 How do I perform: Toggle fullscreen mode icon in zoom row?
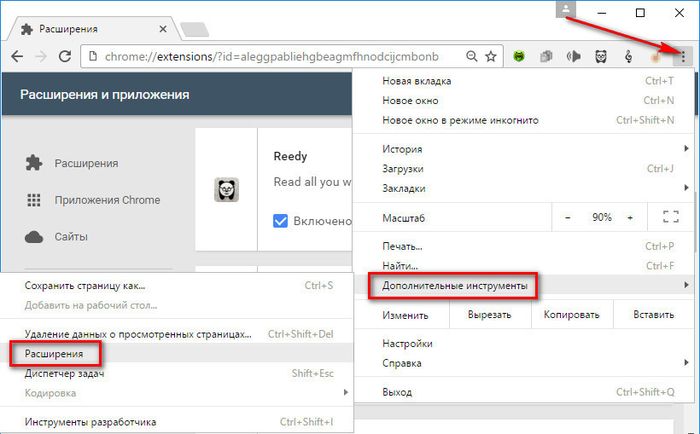(670, 217)
